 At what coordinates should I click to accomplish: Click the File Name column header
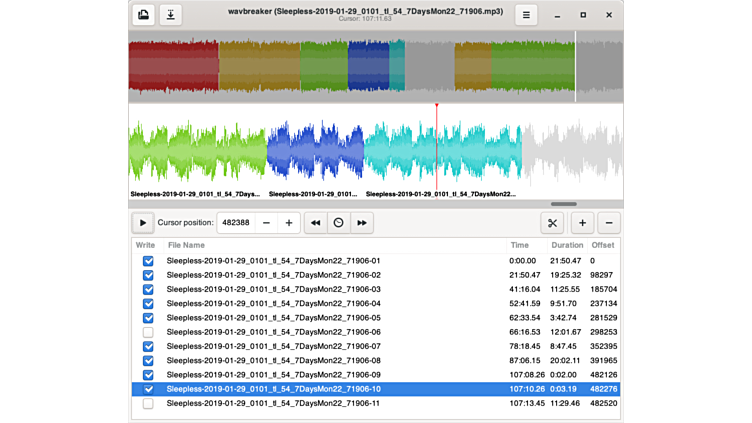[x=186, y=245]
